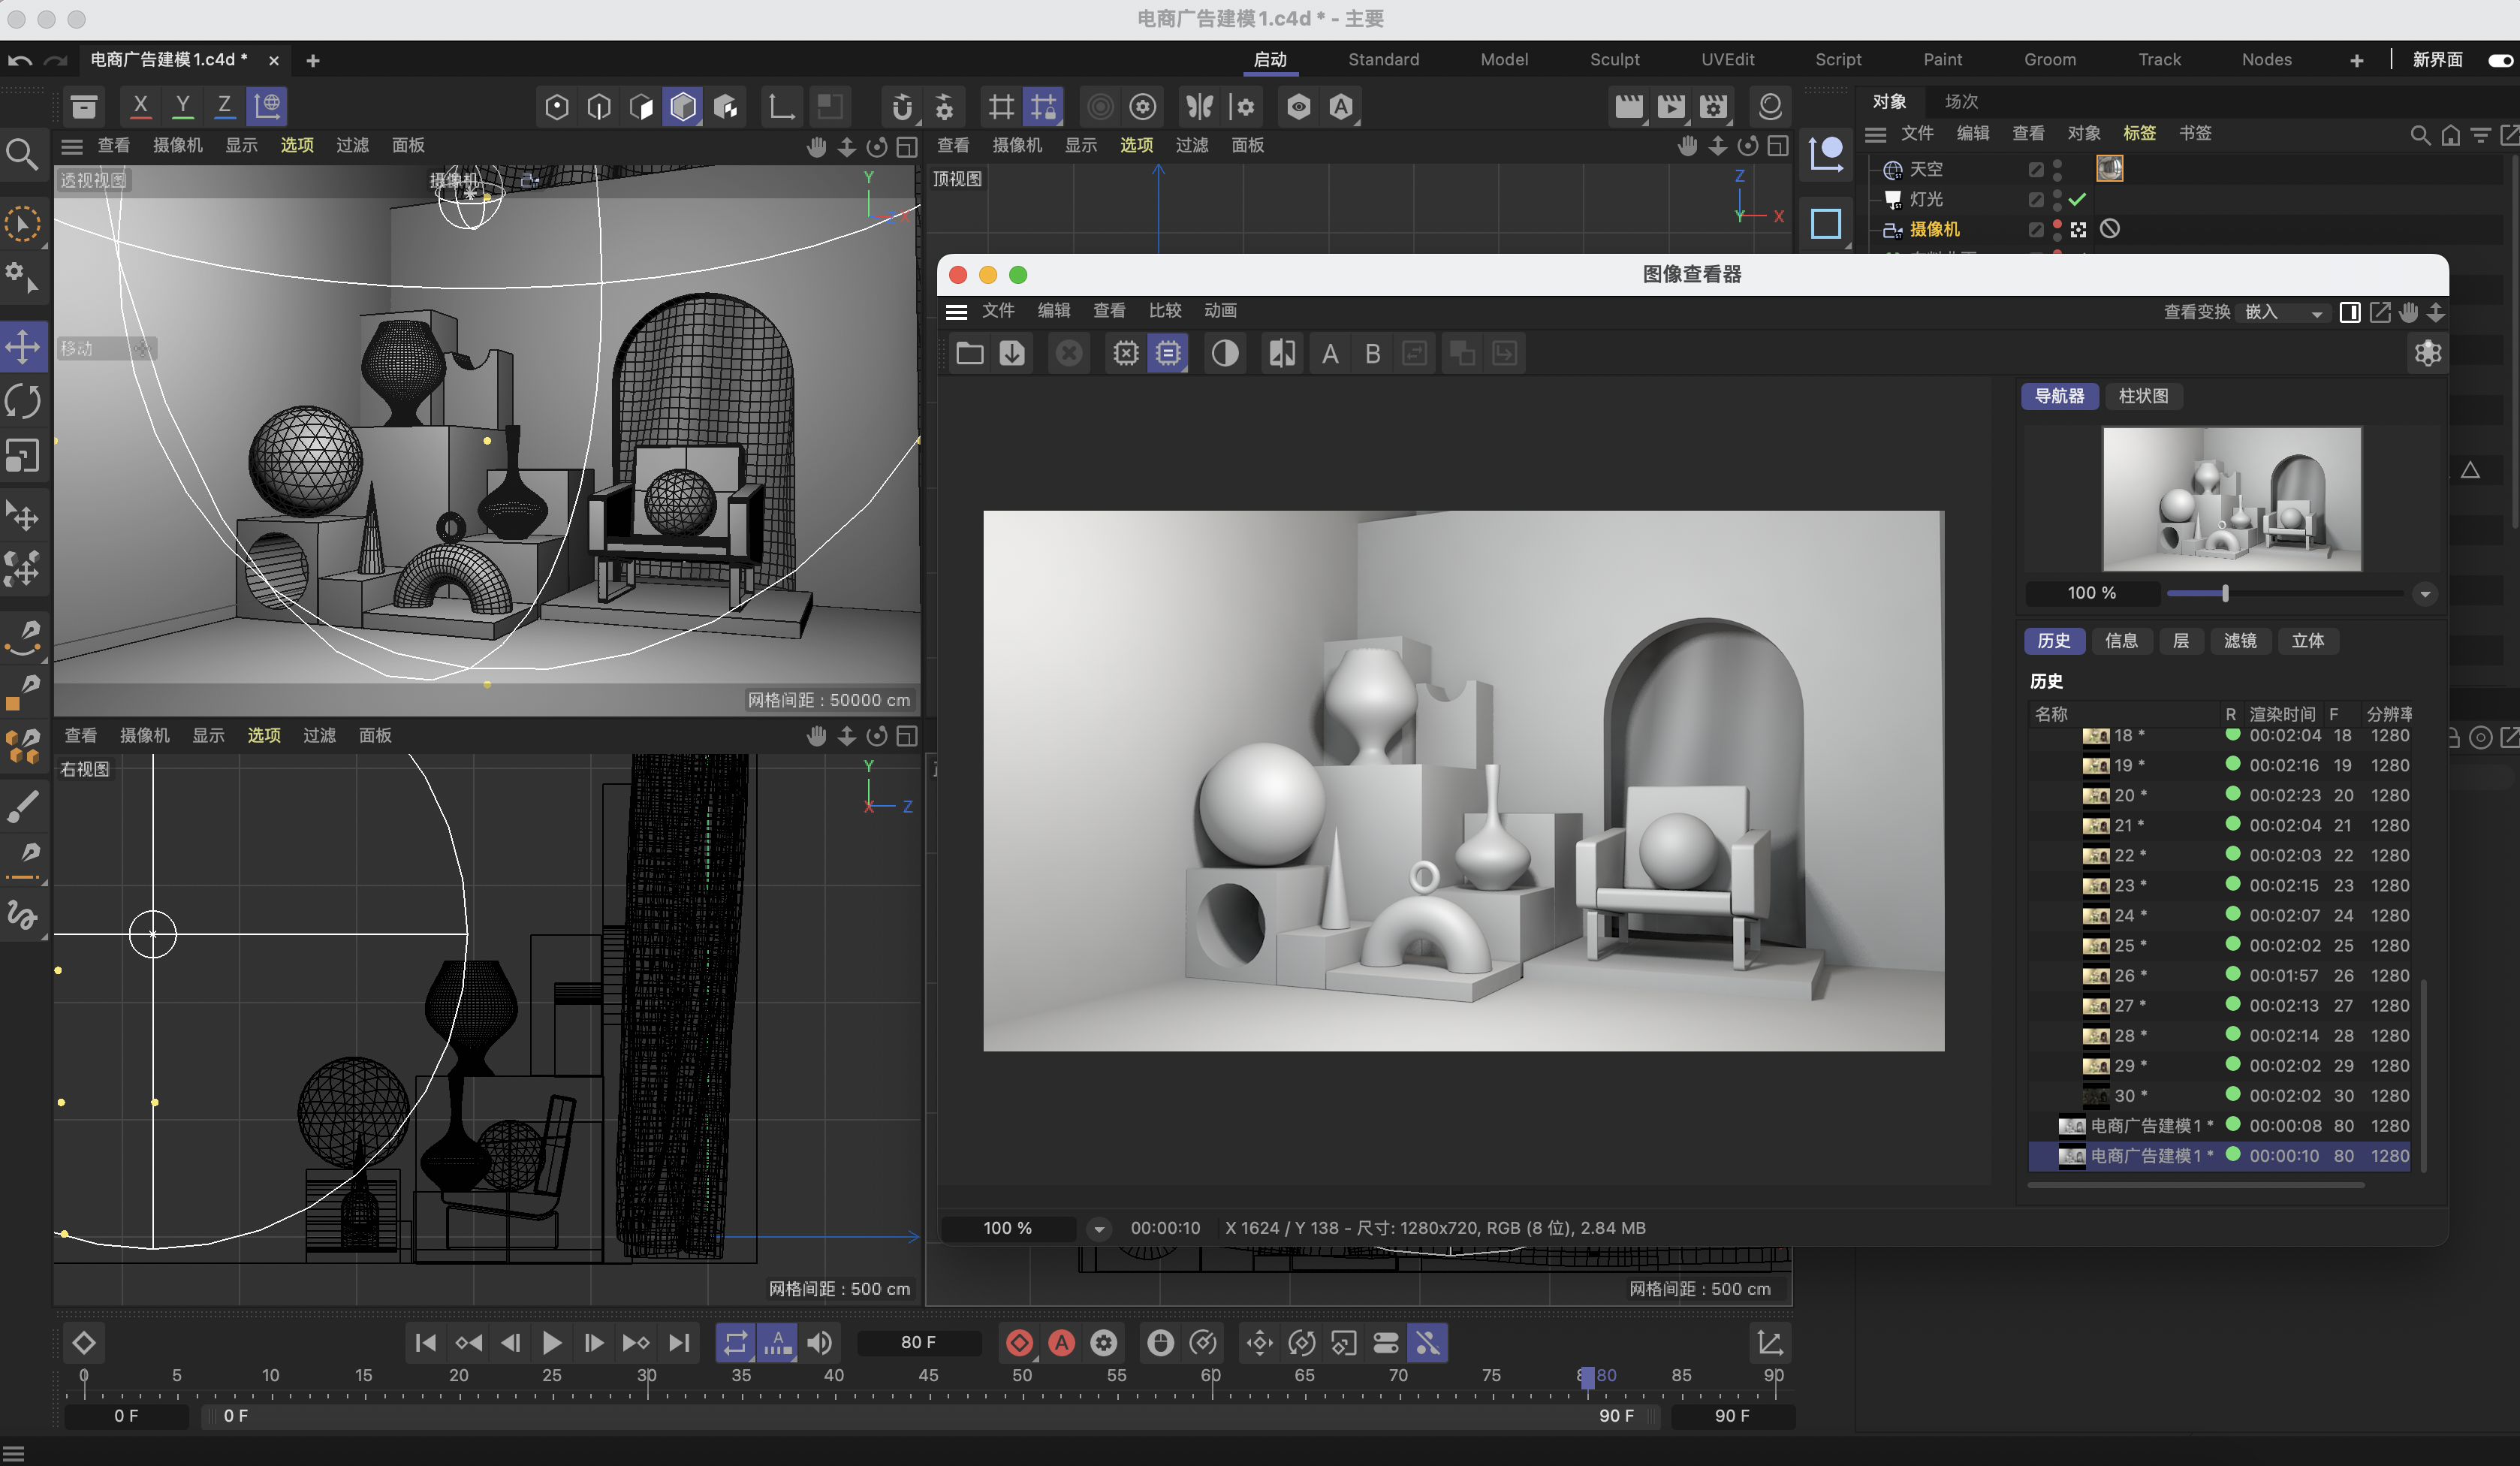The image size is (2520, 1466).
Task: Switch to 立体 tab
Action: [2308, 641]
